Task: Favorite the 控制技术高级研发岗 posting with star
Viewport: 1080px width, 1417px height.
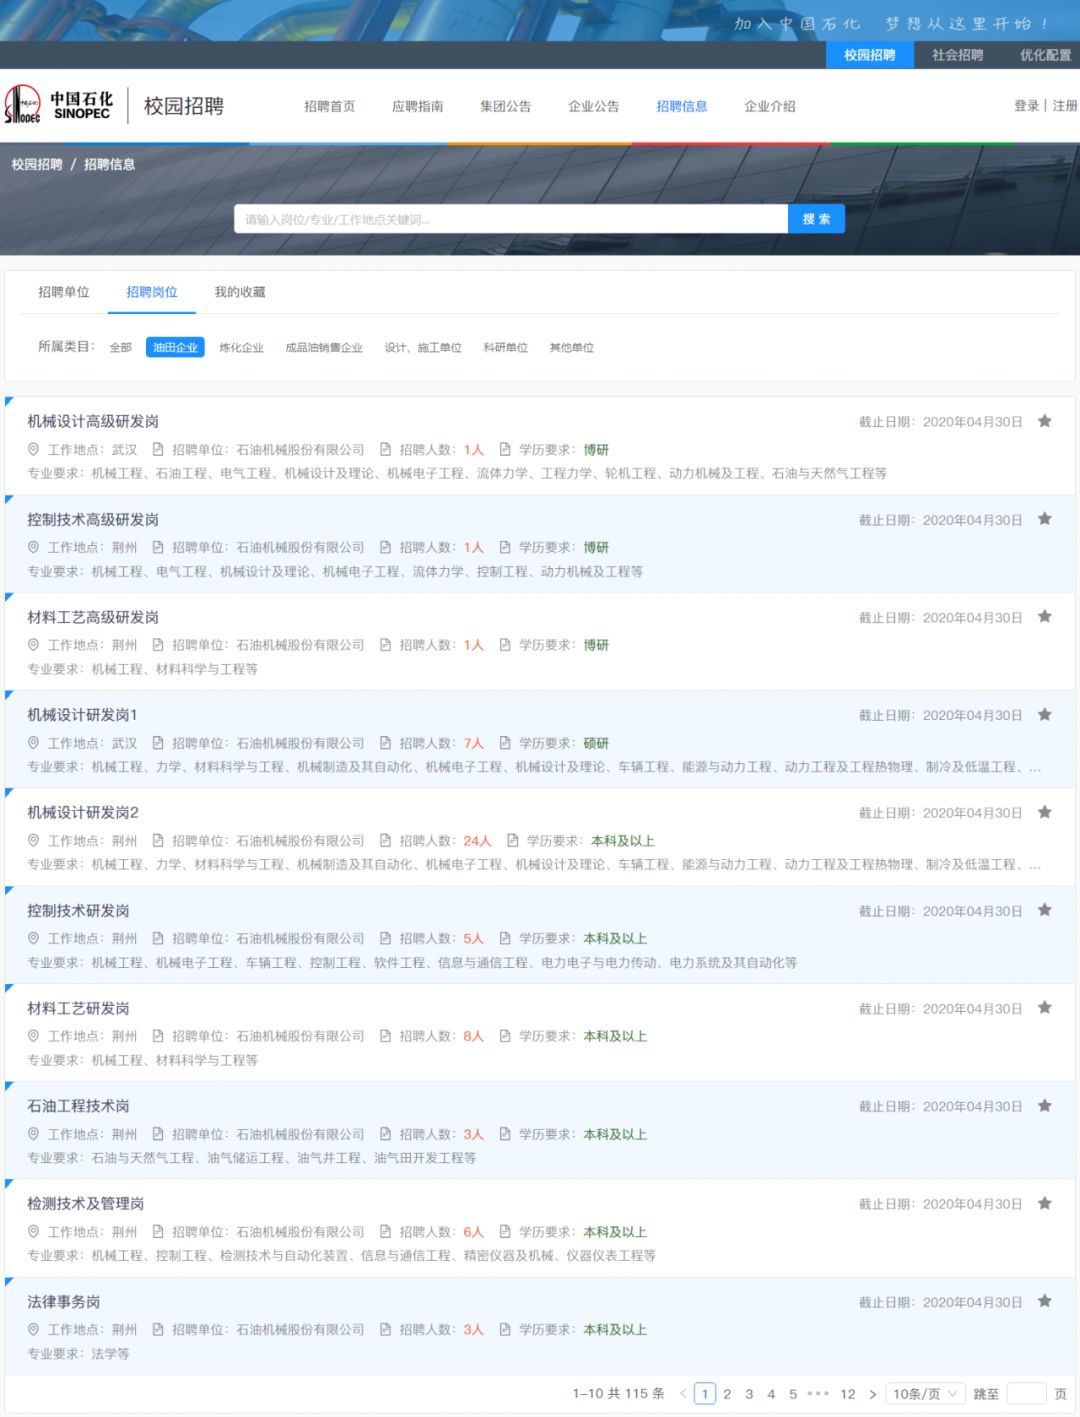Action: tap(1044, 519)
